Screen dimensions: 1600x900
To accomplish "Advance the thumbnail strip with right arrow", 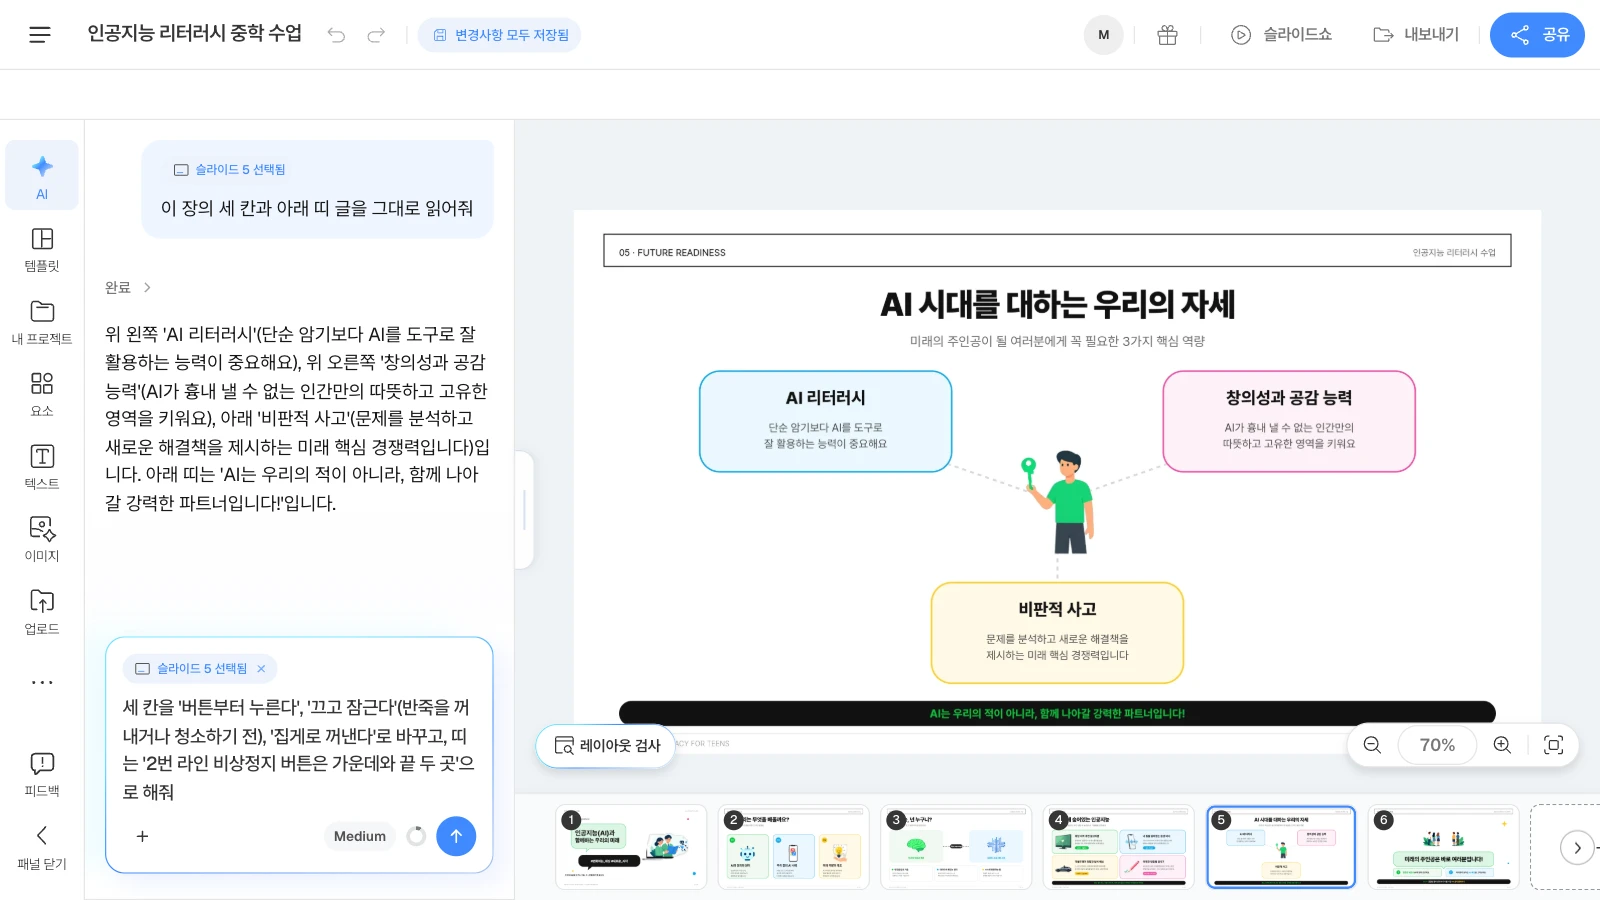I will [x=1577, y=848].
